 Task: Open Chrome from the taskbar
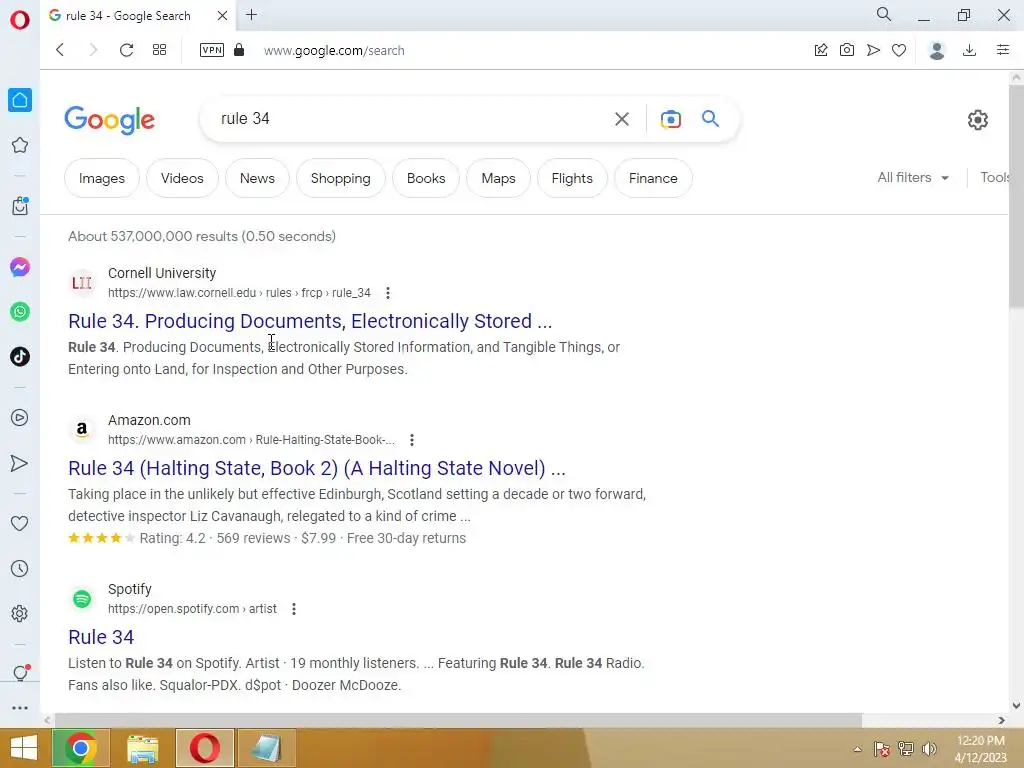[81, 748]
